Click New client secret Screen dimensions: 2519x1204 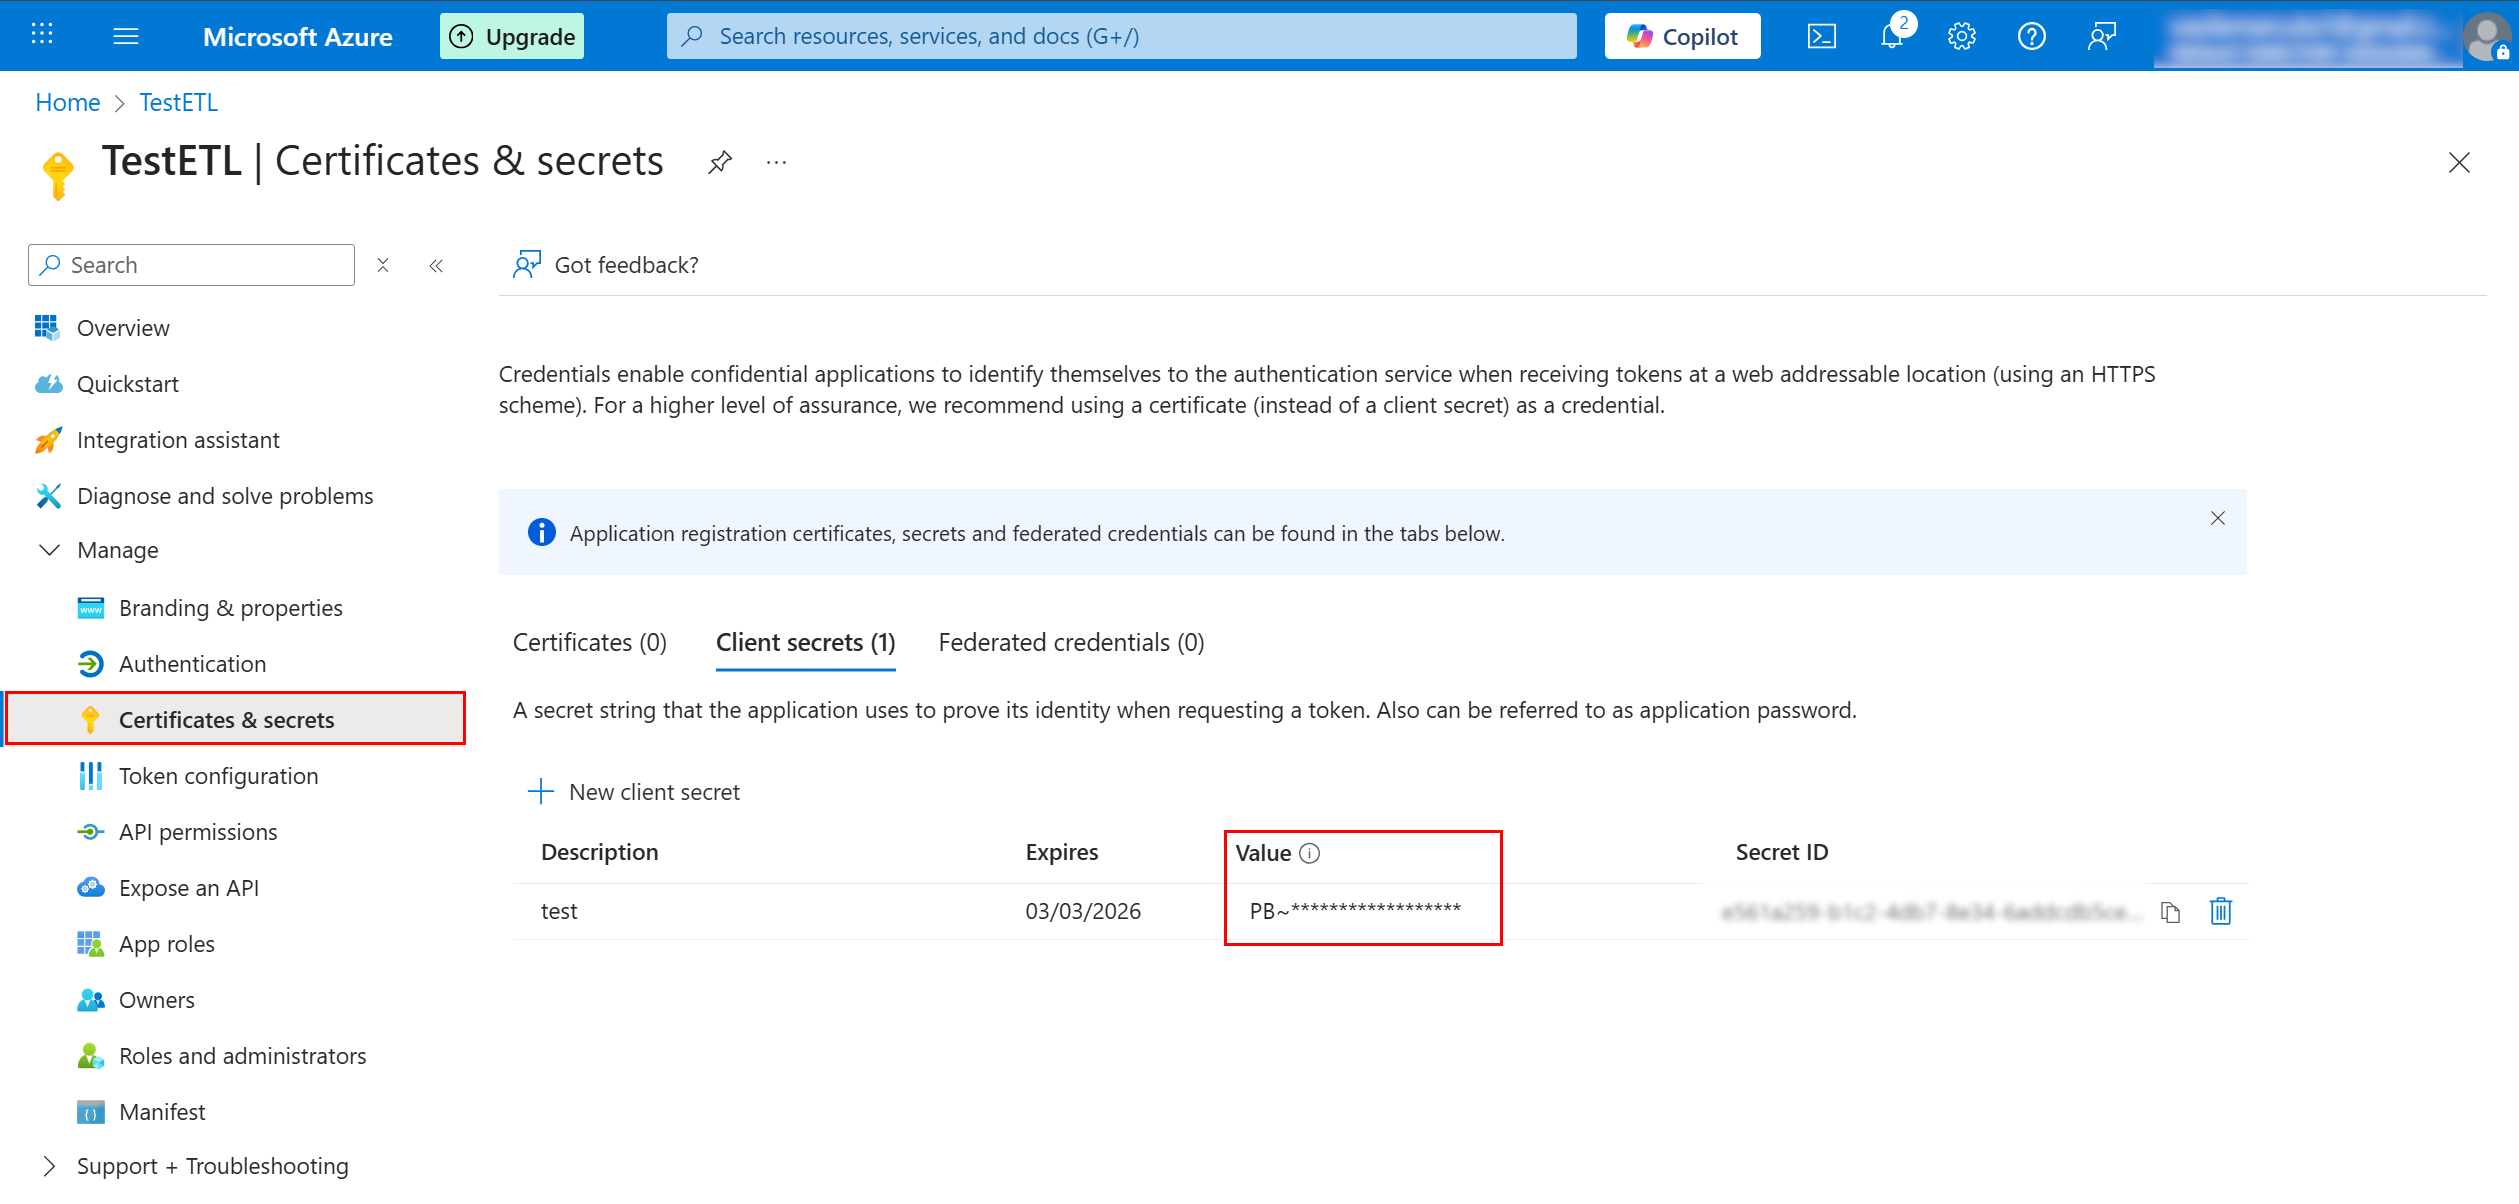pyautogui.click(x=634, y=792)
